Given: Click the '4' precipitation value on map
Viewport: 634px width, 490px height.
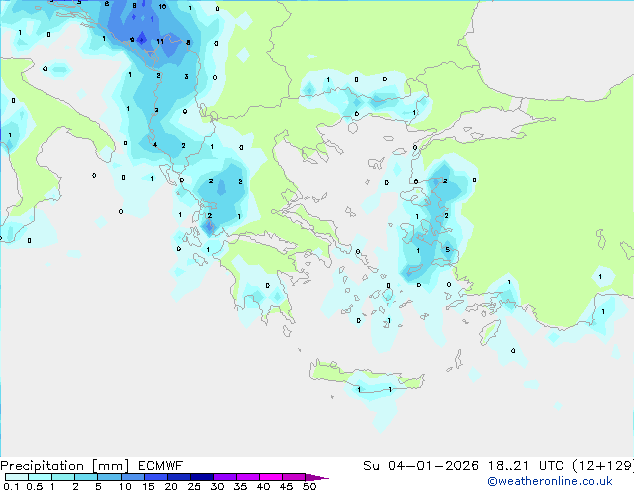Looking at the screenshot, I should 155,144.
